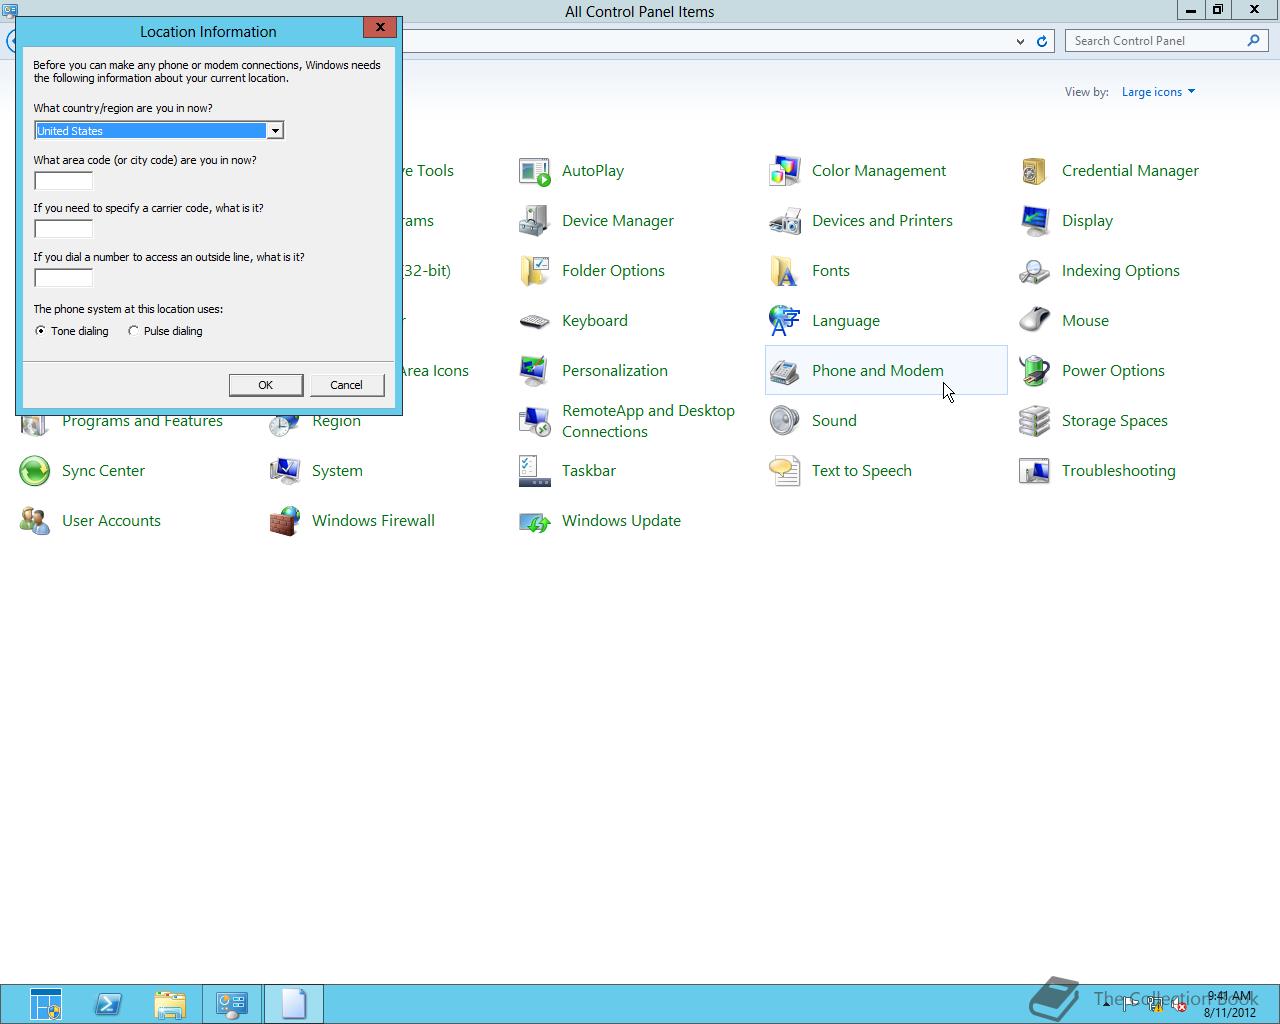This screenshot has height=1024, width=1280.
Task: Expand the View by Large icons dropdown
Action: [x=1158, y=92]
